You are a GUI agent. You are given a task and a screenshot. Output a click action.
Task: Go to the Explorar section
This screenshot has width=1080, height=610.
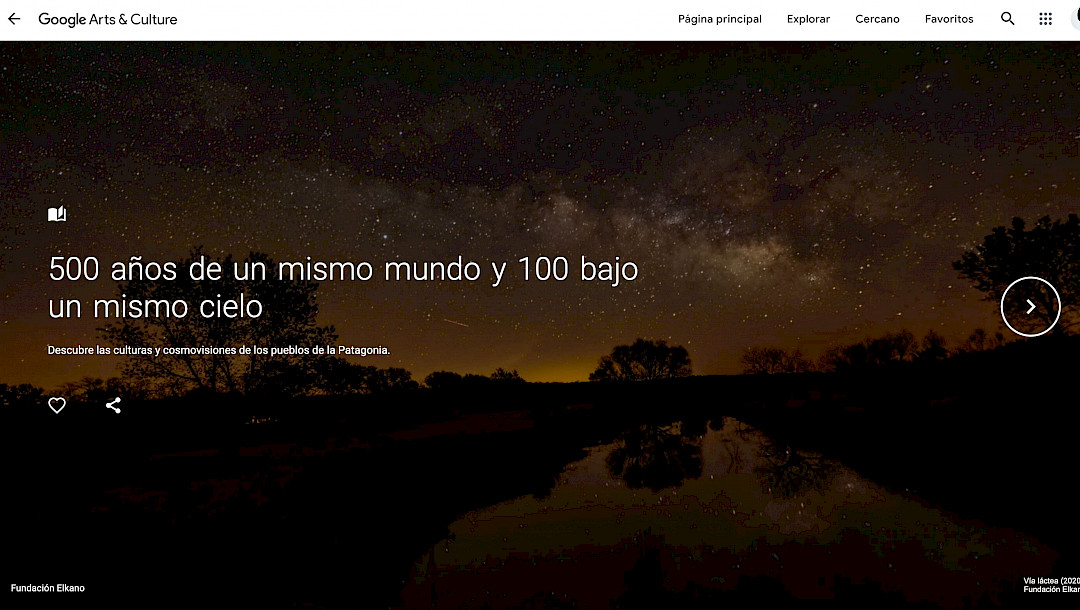point(808,19)
